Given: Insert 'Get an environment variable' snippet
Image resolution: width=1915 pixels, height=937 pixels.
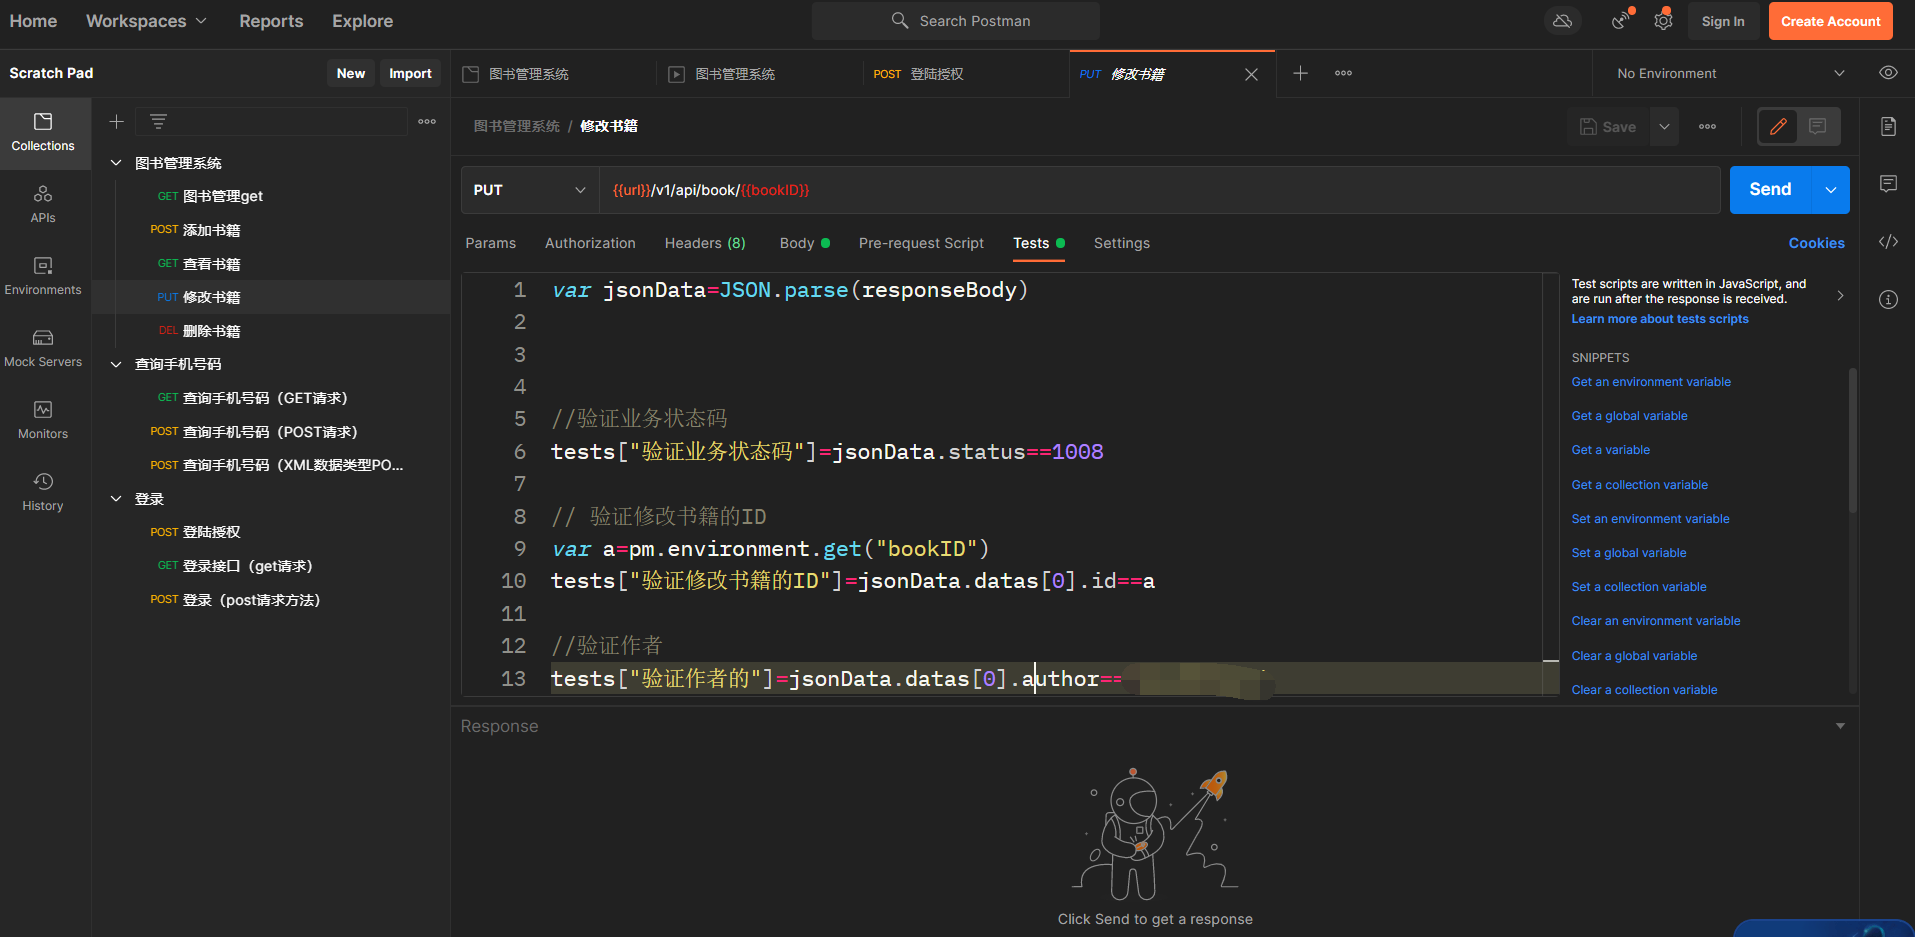Looking at the screenshot, I should pyautogui.click(x=1651, y=382).
